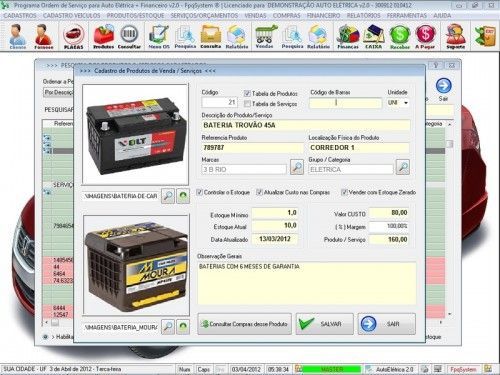The height and width of the screenshot is (375, 500).
Task: Open the PRODUTOS/ESTOQUE menu
Action: 135,16
